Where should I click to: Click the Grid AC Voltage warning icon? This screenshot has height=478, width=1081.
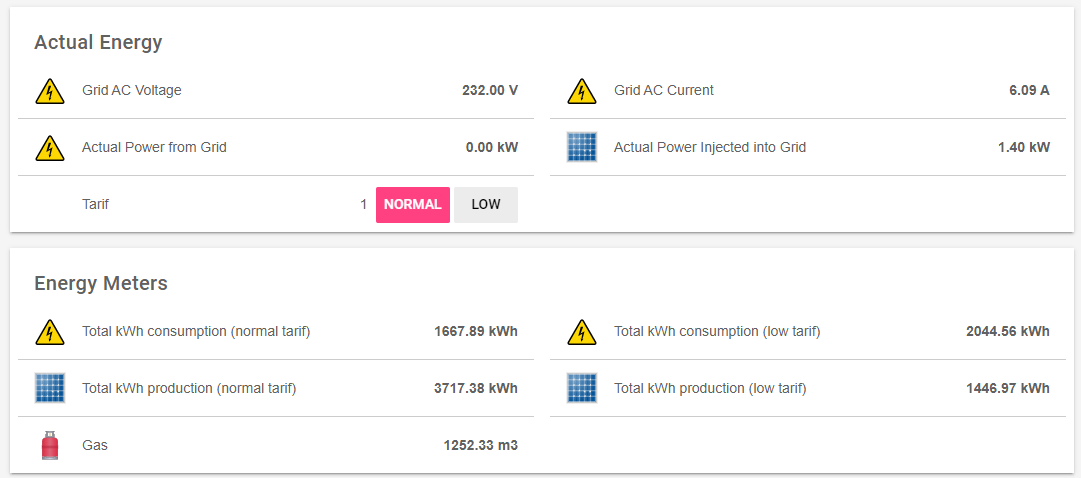pyautogui.click(x=50, y=91)
